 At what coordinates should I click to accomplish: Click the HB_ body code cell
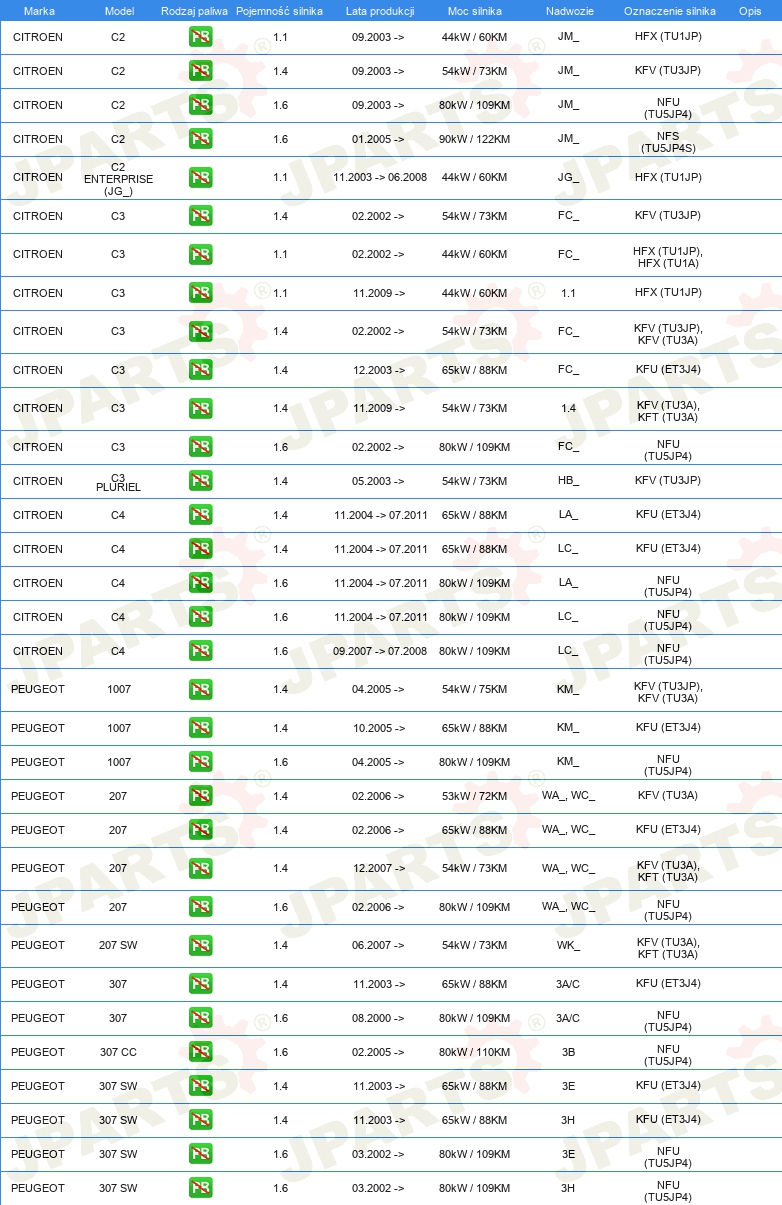568,481
